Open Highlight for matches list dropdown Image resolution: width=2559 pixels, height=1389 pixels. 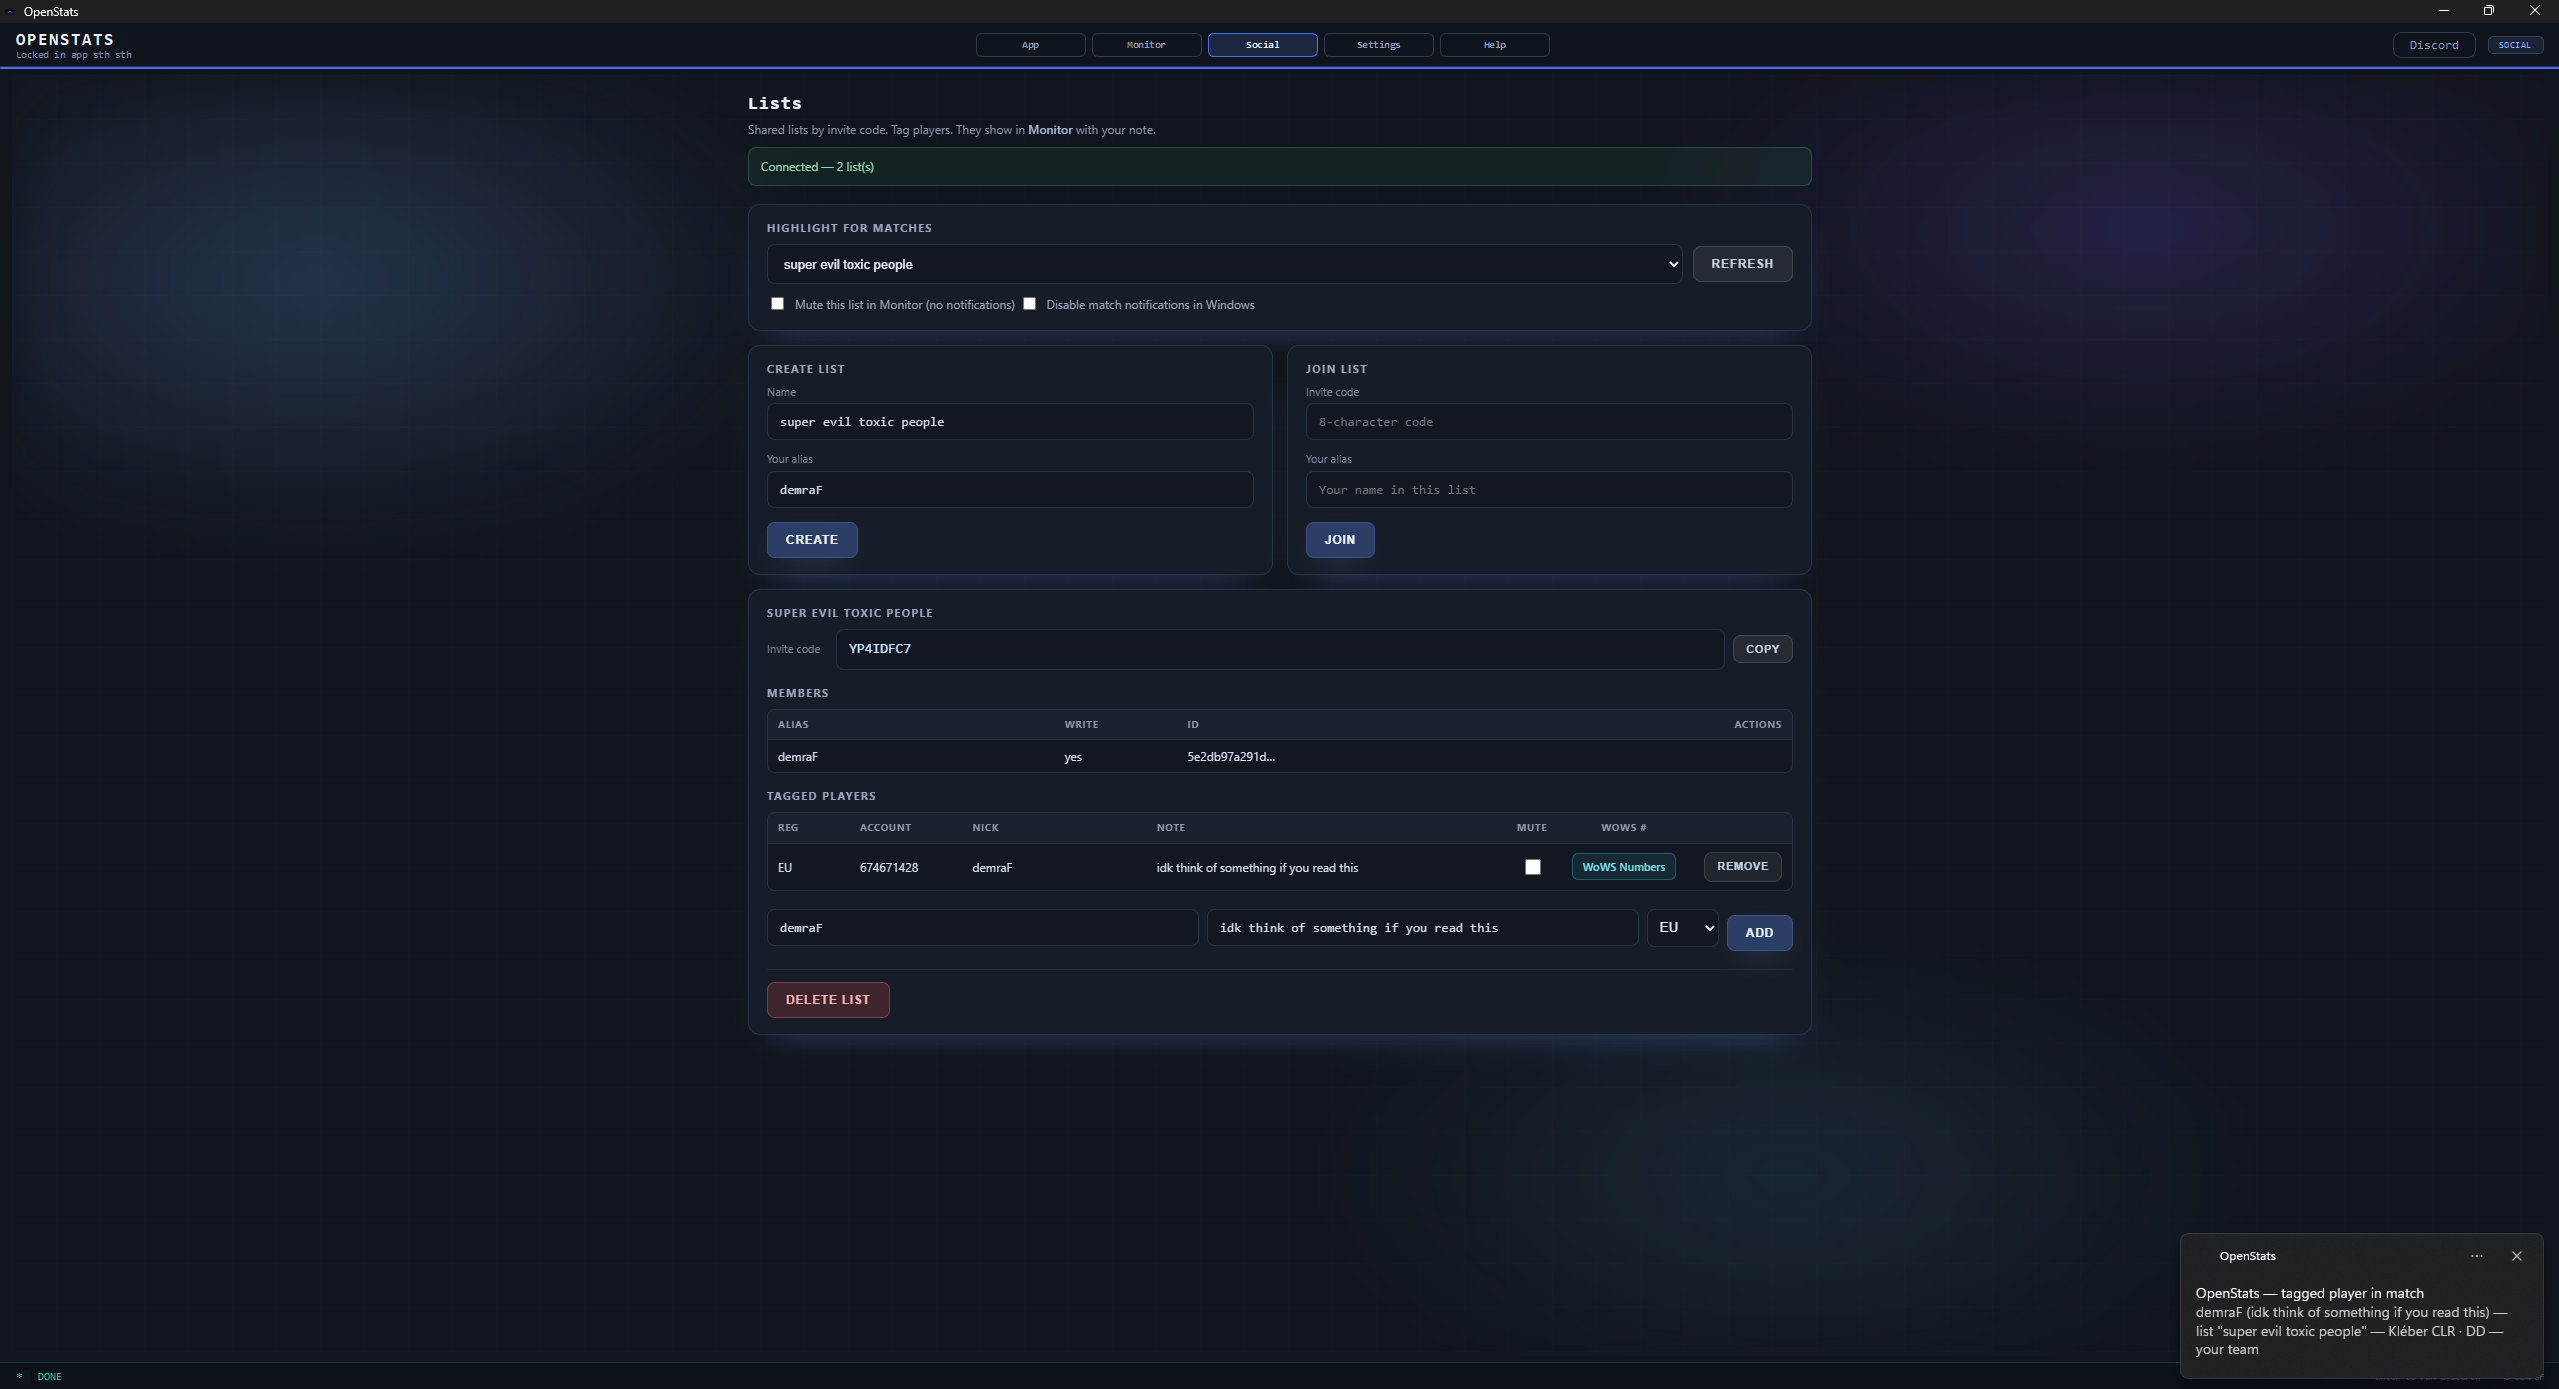click(1224, 264)
